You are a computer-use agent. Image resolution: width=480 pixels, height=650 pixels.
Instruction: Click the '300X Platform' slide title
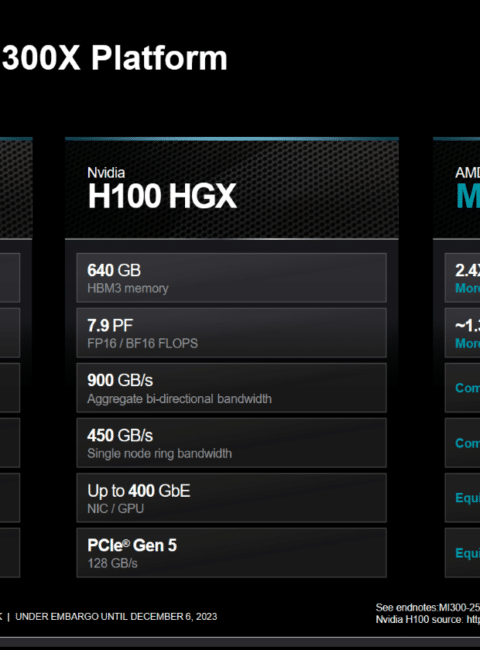click(115, 58)
